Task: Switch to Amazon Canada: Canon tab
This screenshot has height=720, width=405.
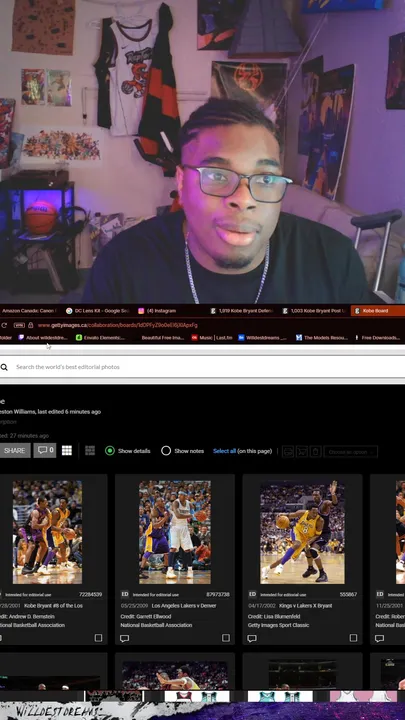Action: tap(29, 311)
